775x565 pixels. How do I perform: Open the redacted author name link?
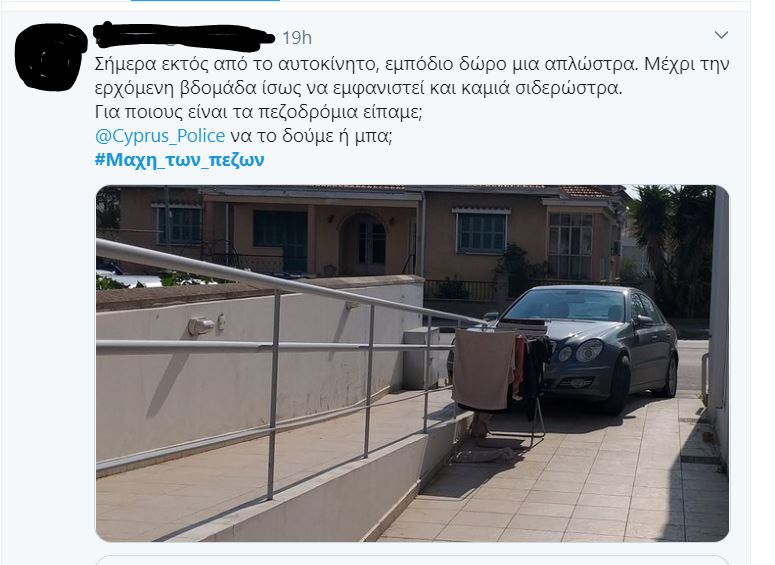tap(184, 37)
